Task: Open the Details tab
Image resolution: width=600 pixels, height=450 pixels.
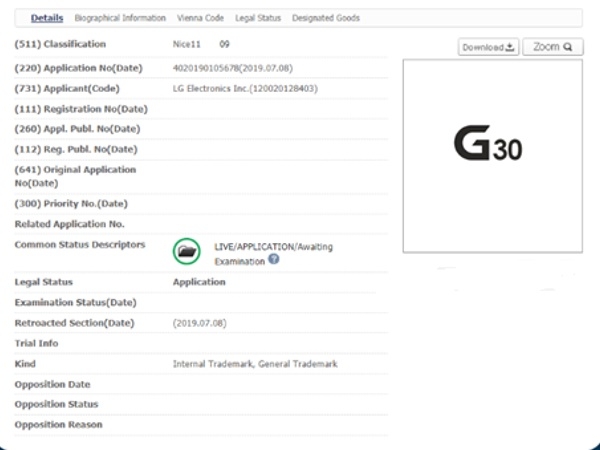Action: pos(47,18)
